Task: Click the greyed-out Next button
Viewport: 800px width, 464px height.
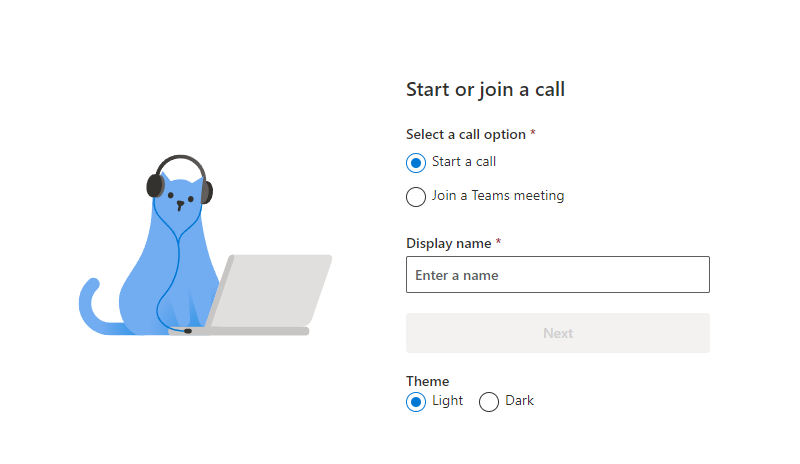Action: point(558,333)
